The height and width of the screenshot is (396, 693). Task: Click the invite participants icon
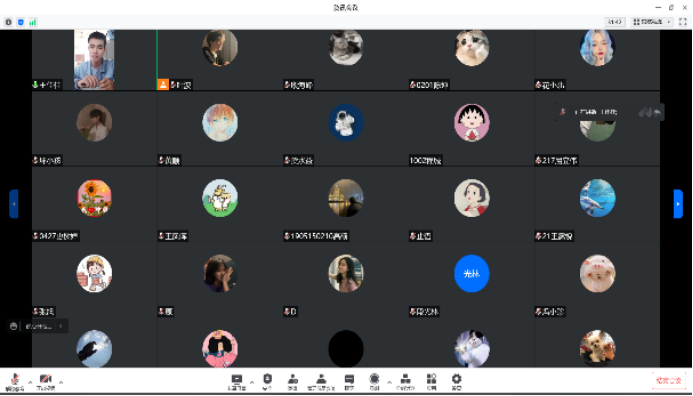pyautogui.click(x=293, y=382)
